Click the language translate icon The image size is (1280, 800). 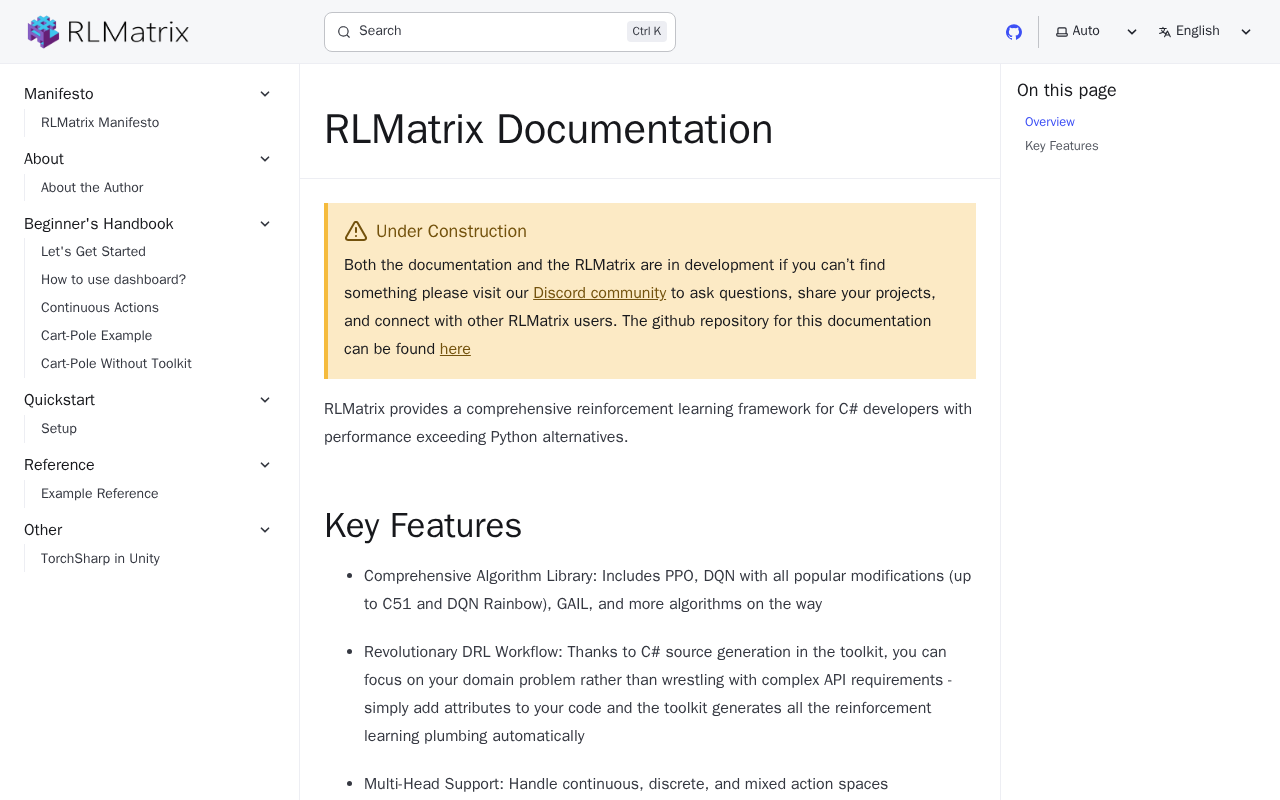click(x=1165, y=32)
